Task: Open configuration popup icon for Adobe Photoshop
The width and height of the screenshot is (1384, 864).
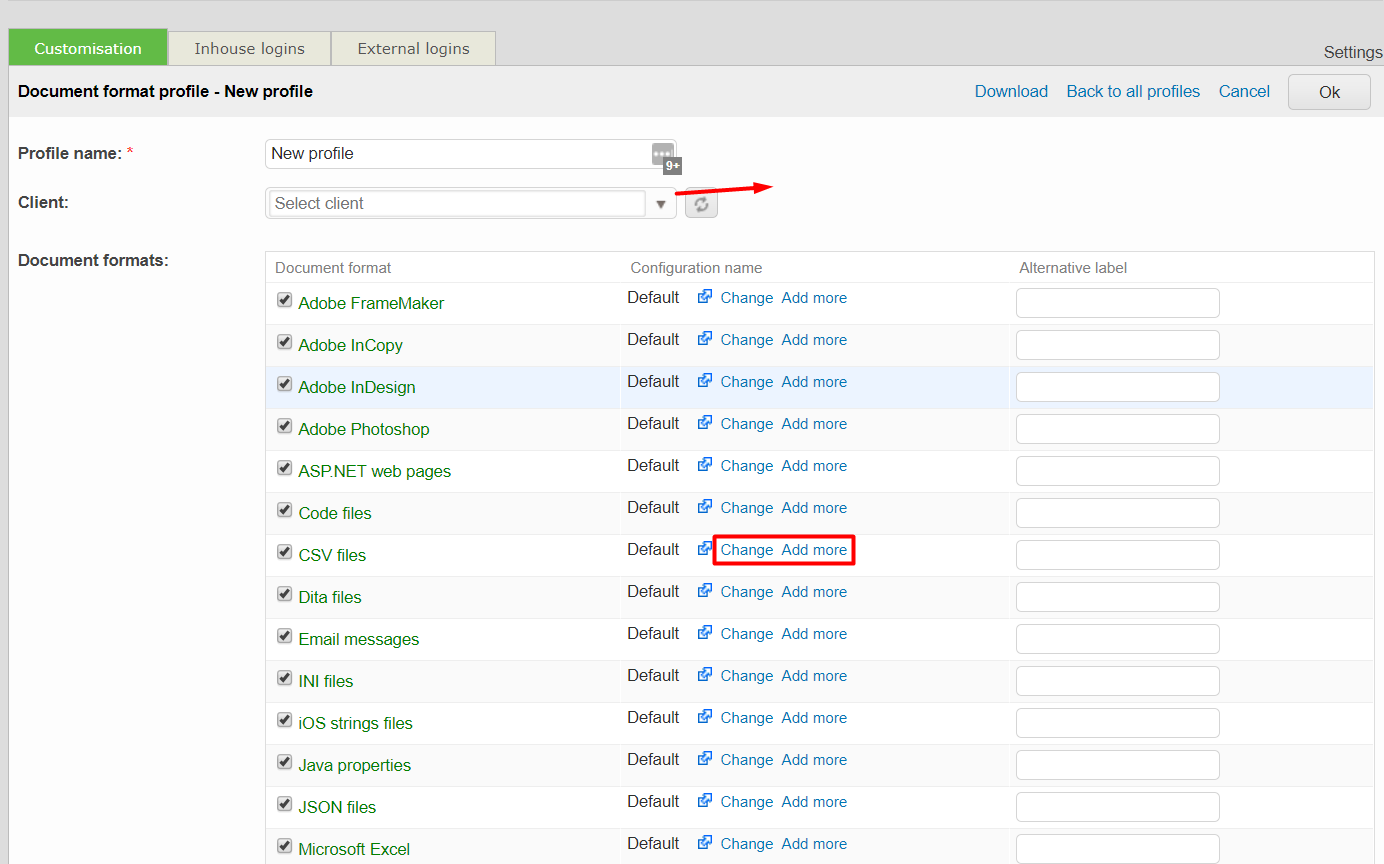Action: click(705, 423)
